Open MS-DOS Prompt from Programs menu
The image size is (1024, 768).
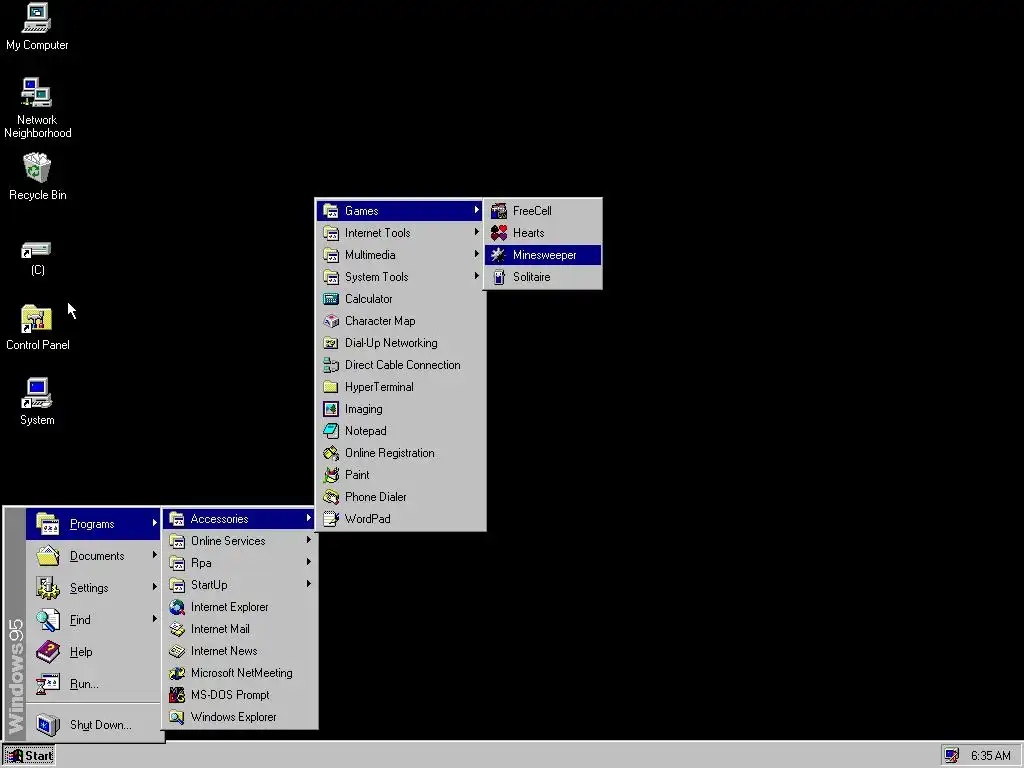coord(240,695)
